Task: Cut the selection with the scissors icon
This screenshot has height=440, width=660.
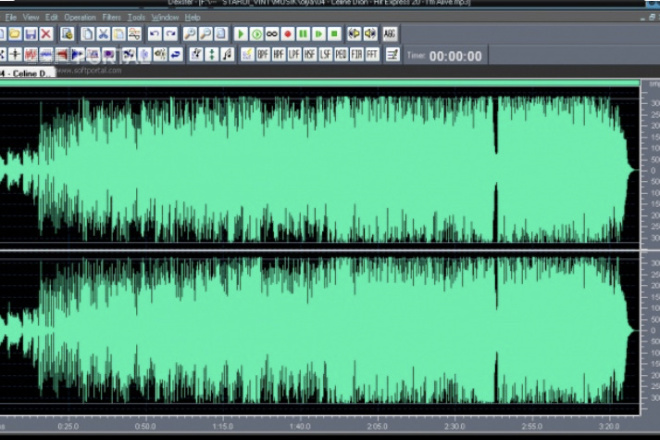Action: (x=103, y=34)
